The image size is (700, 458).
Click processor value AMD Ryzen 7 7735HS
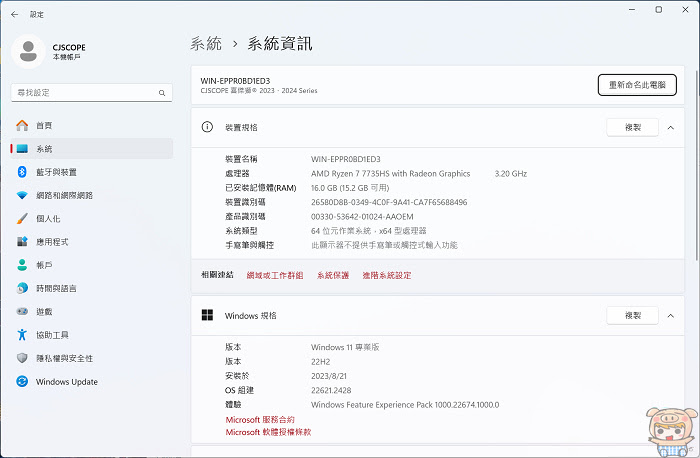coord(390,174)
